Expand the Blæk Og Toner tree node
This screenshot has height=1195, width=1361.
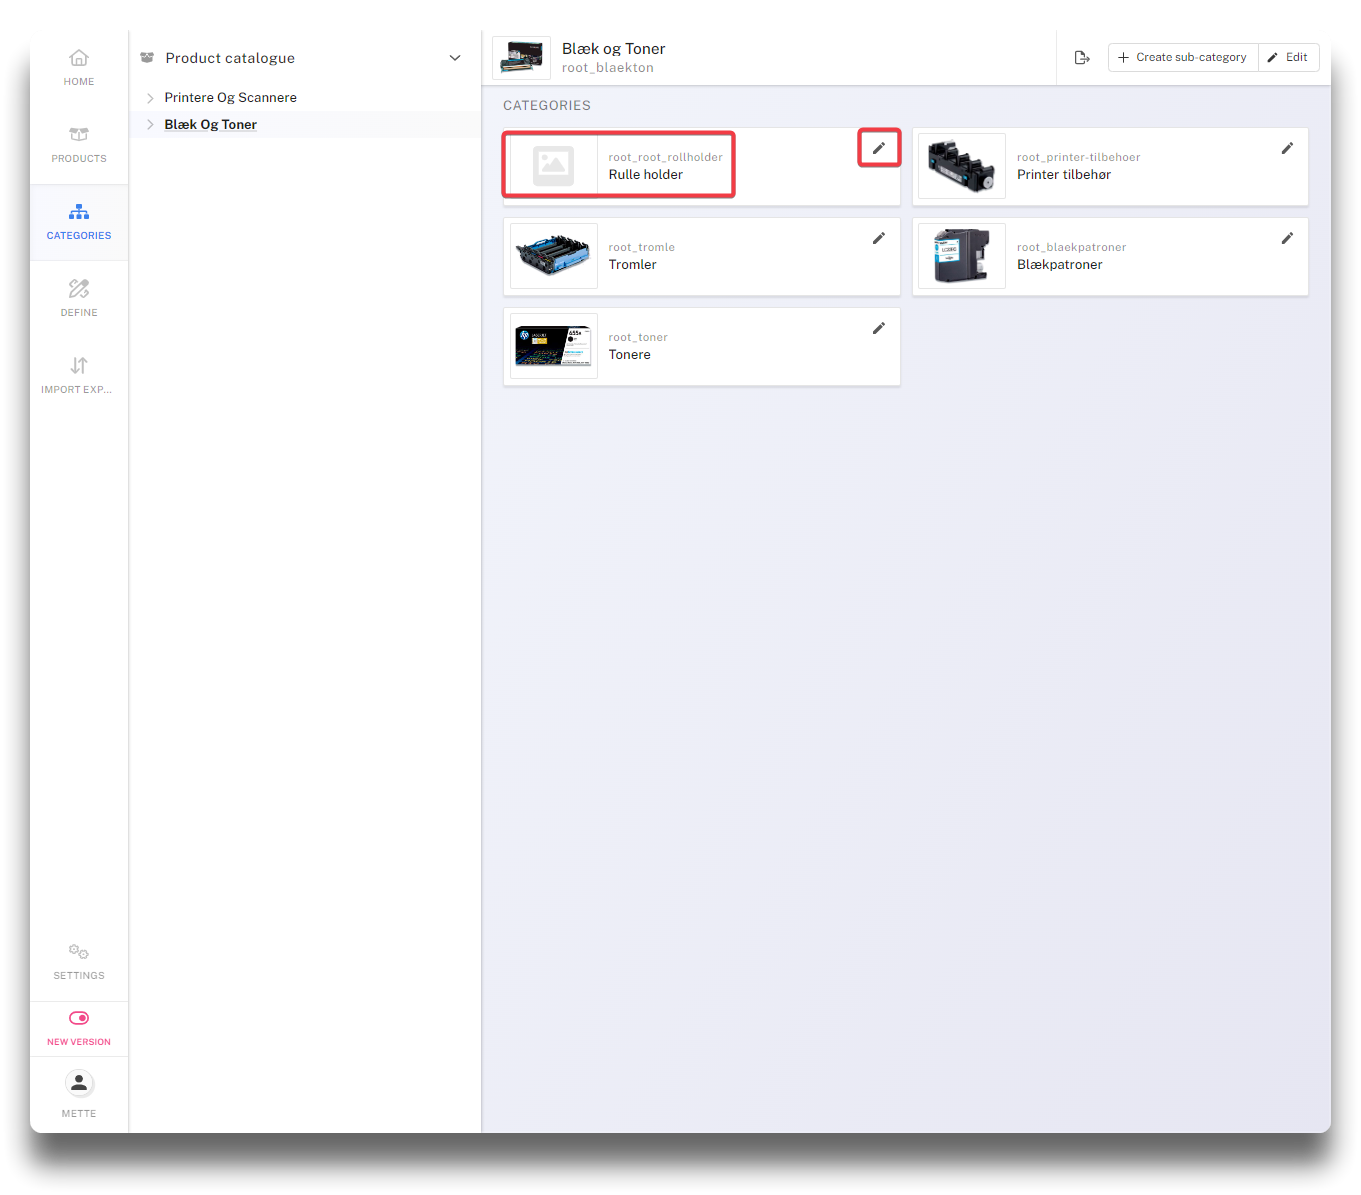[x=150, y=125]
